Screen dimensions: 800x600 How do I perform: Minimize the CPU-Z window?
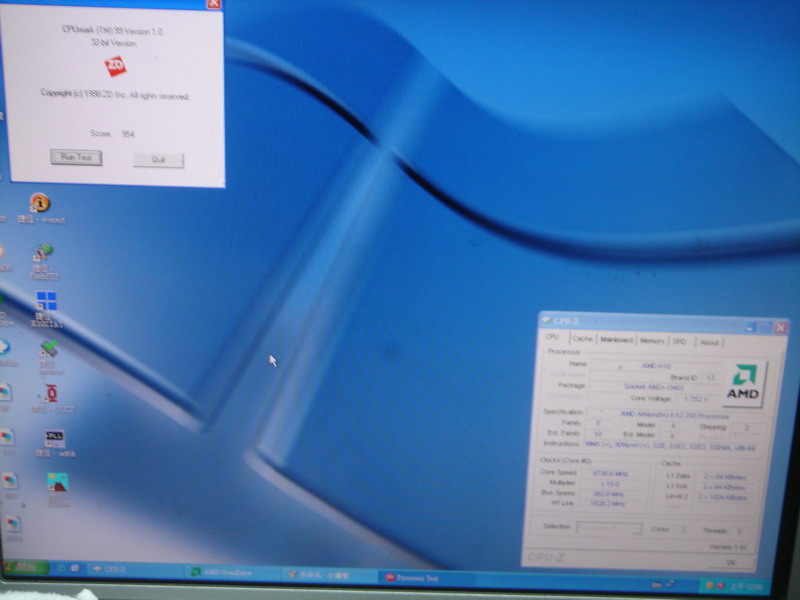tap(749, 328)
